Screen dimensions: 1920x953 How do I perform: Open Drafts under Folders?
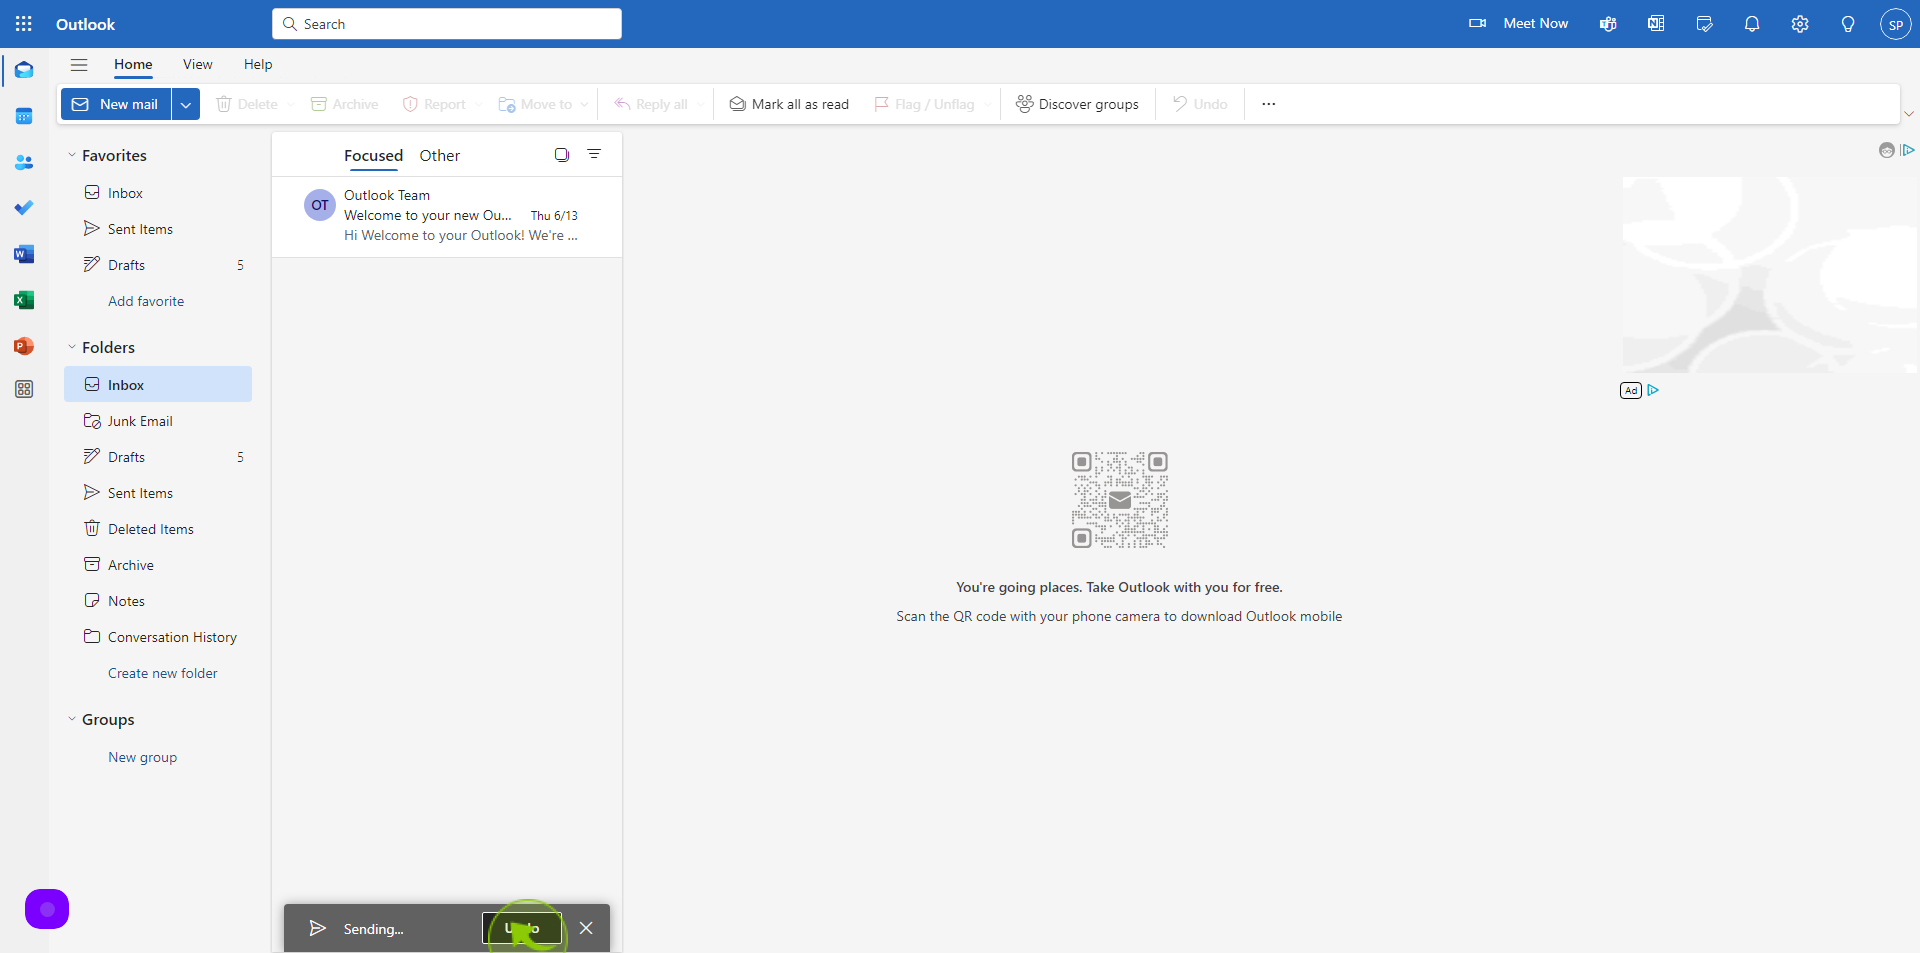point(158,457)
